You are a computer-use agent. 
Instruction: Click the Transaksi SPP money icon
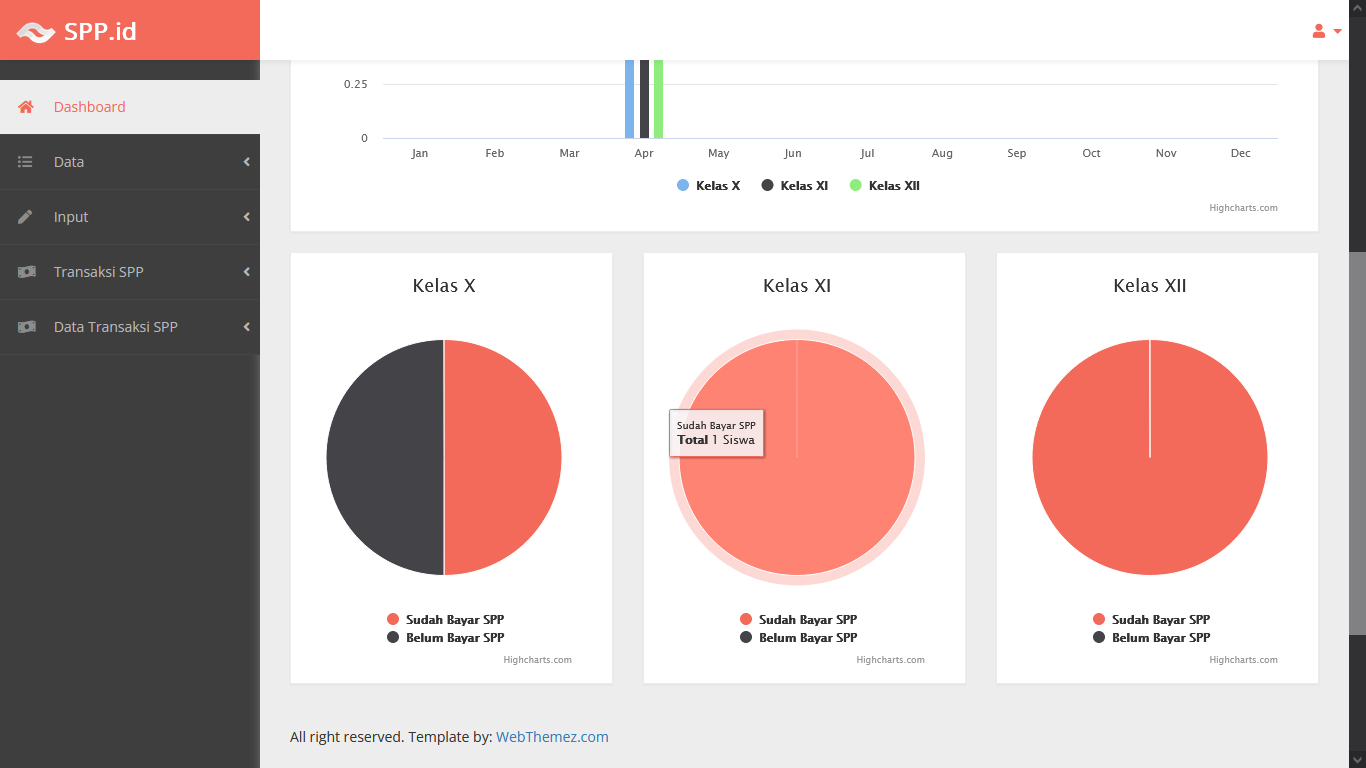pos(26,272)
